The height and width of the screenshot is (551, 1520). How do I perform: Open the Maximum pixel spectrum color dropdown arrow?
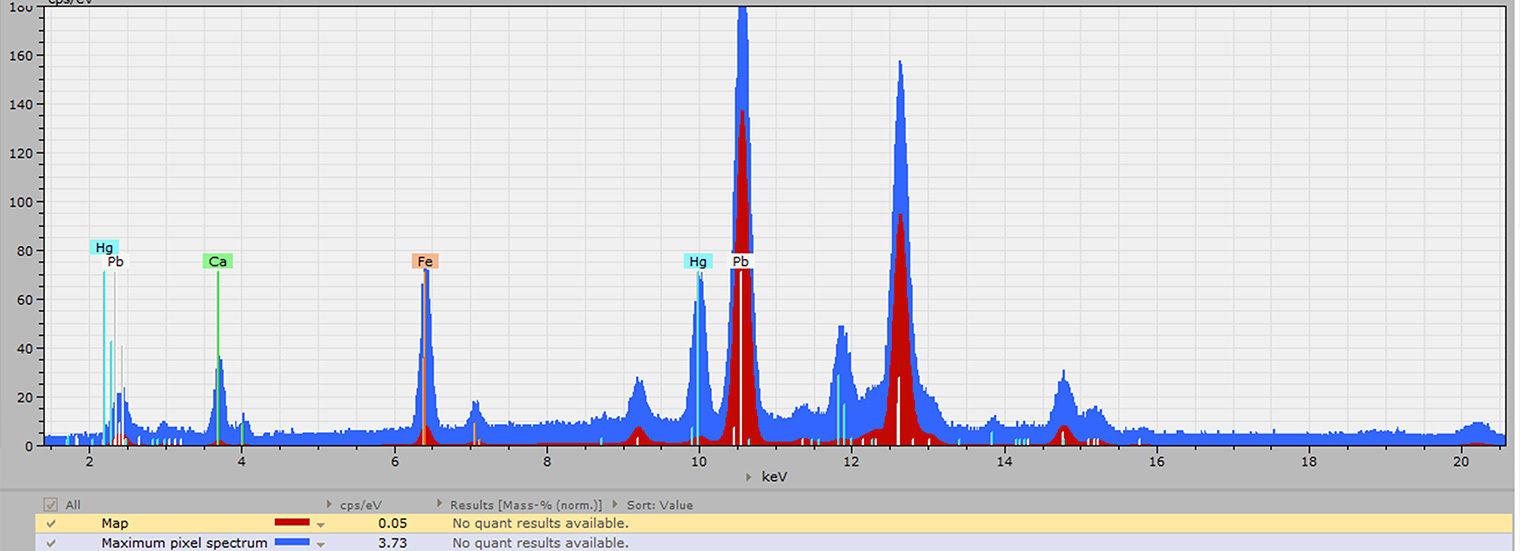[x=321, y=544]
